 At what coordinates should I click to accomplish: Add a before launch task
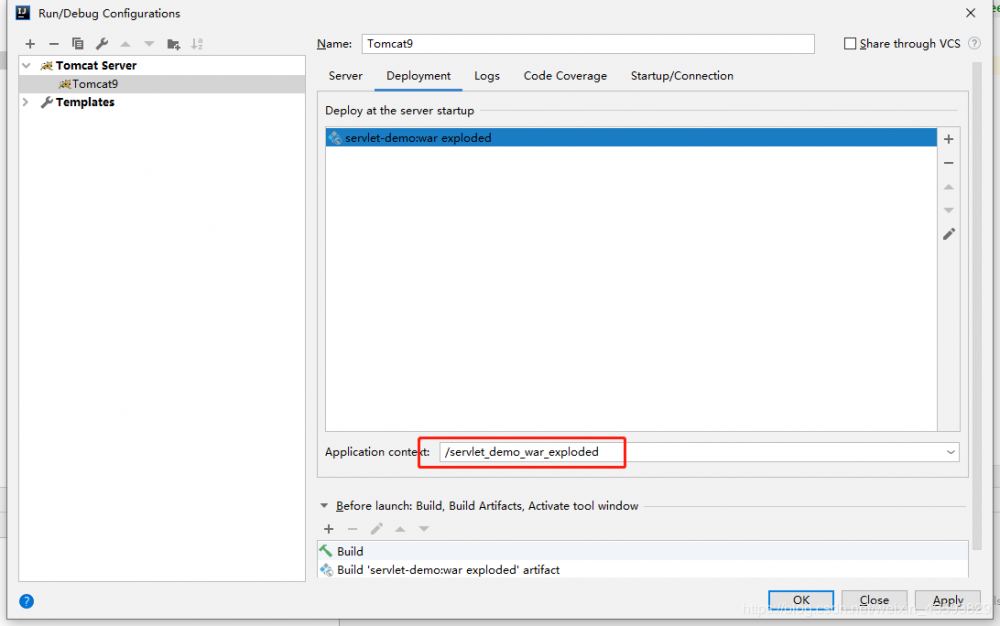(x=328, y=529)
